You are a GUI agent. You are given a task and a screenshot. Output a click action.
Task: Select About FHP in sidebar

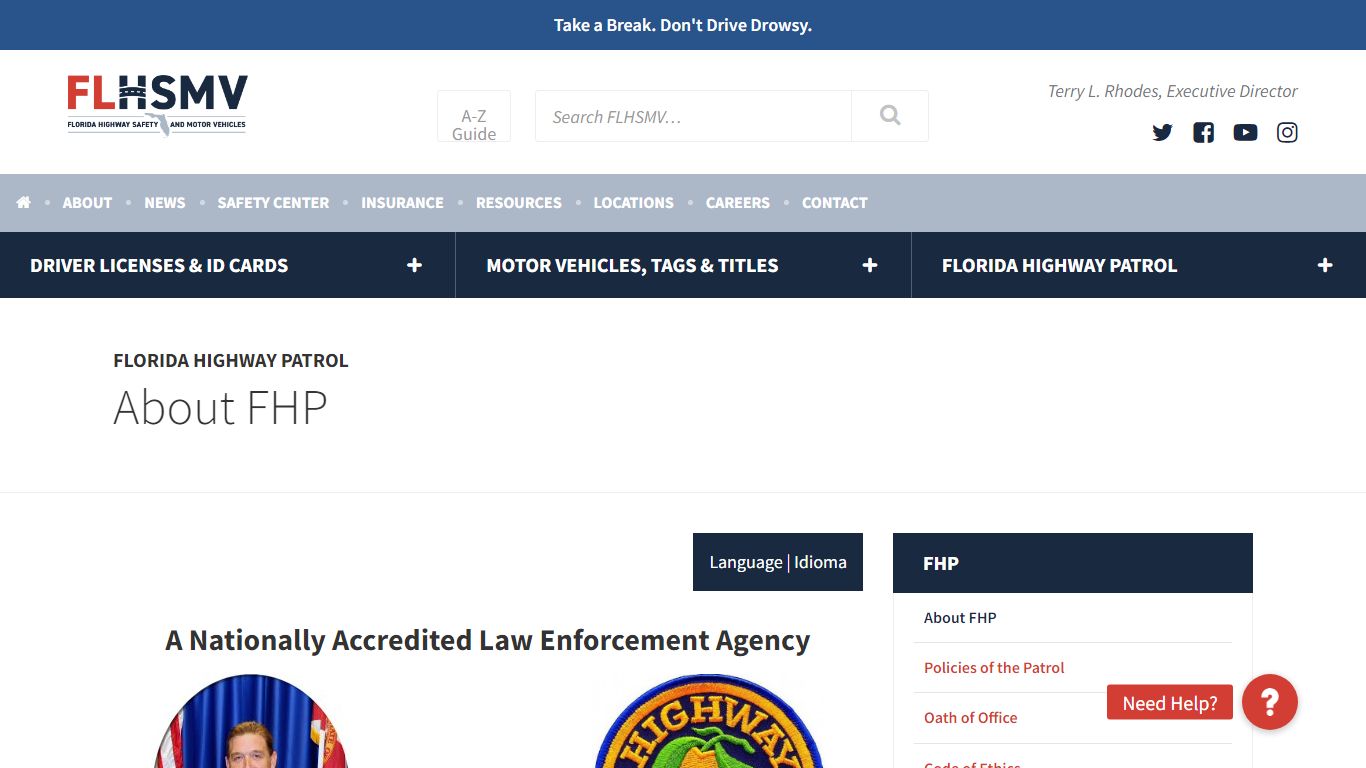click(960, 618)
